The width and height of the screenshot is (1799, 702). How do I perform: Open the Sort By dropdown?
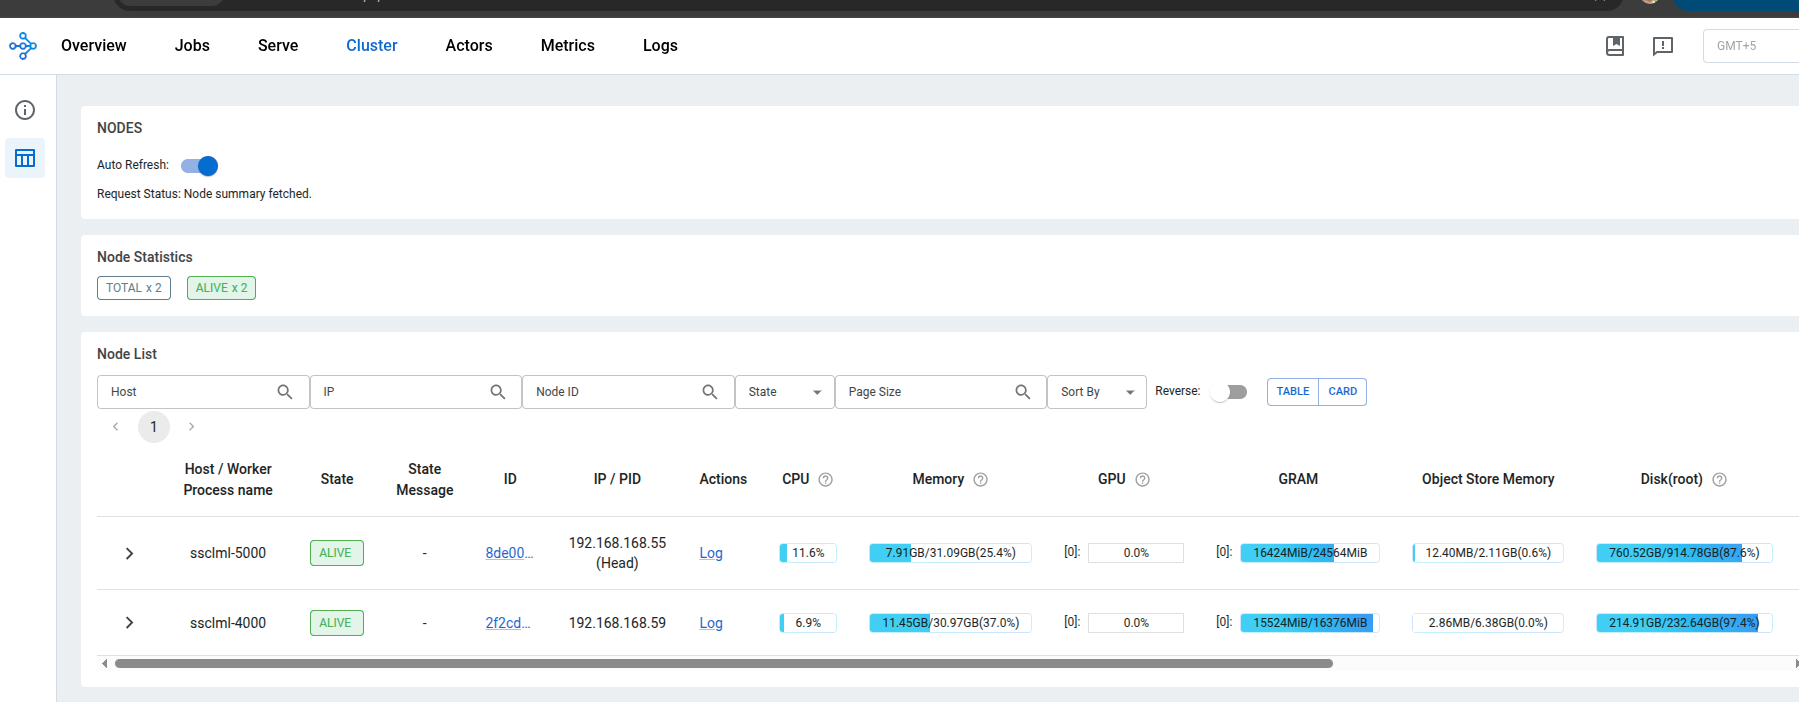pos(1096,392)
